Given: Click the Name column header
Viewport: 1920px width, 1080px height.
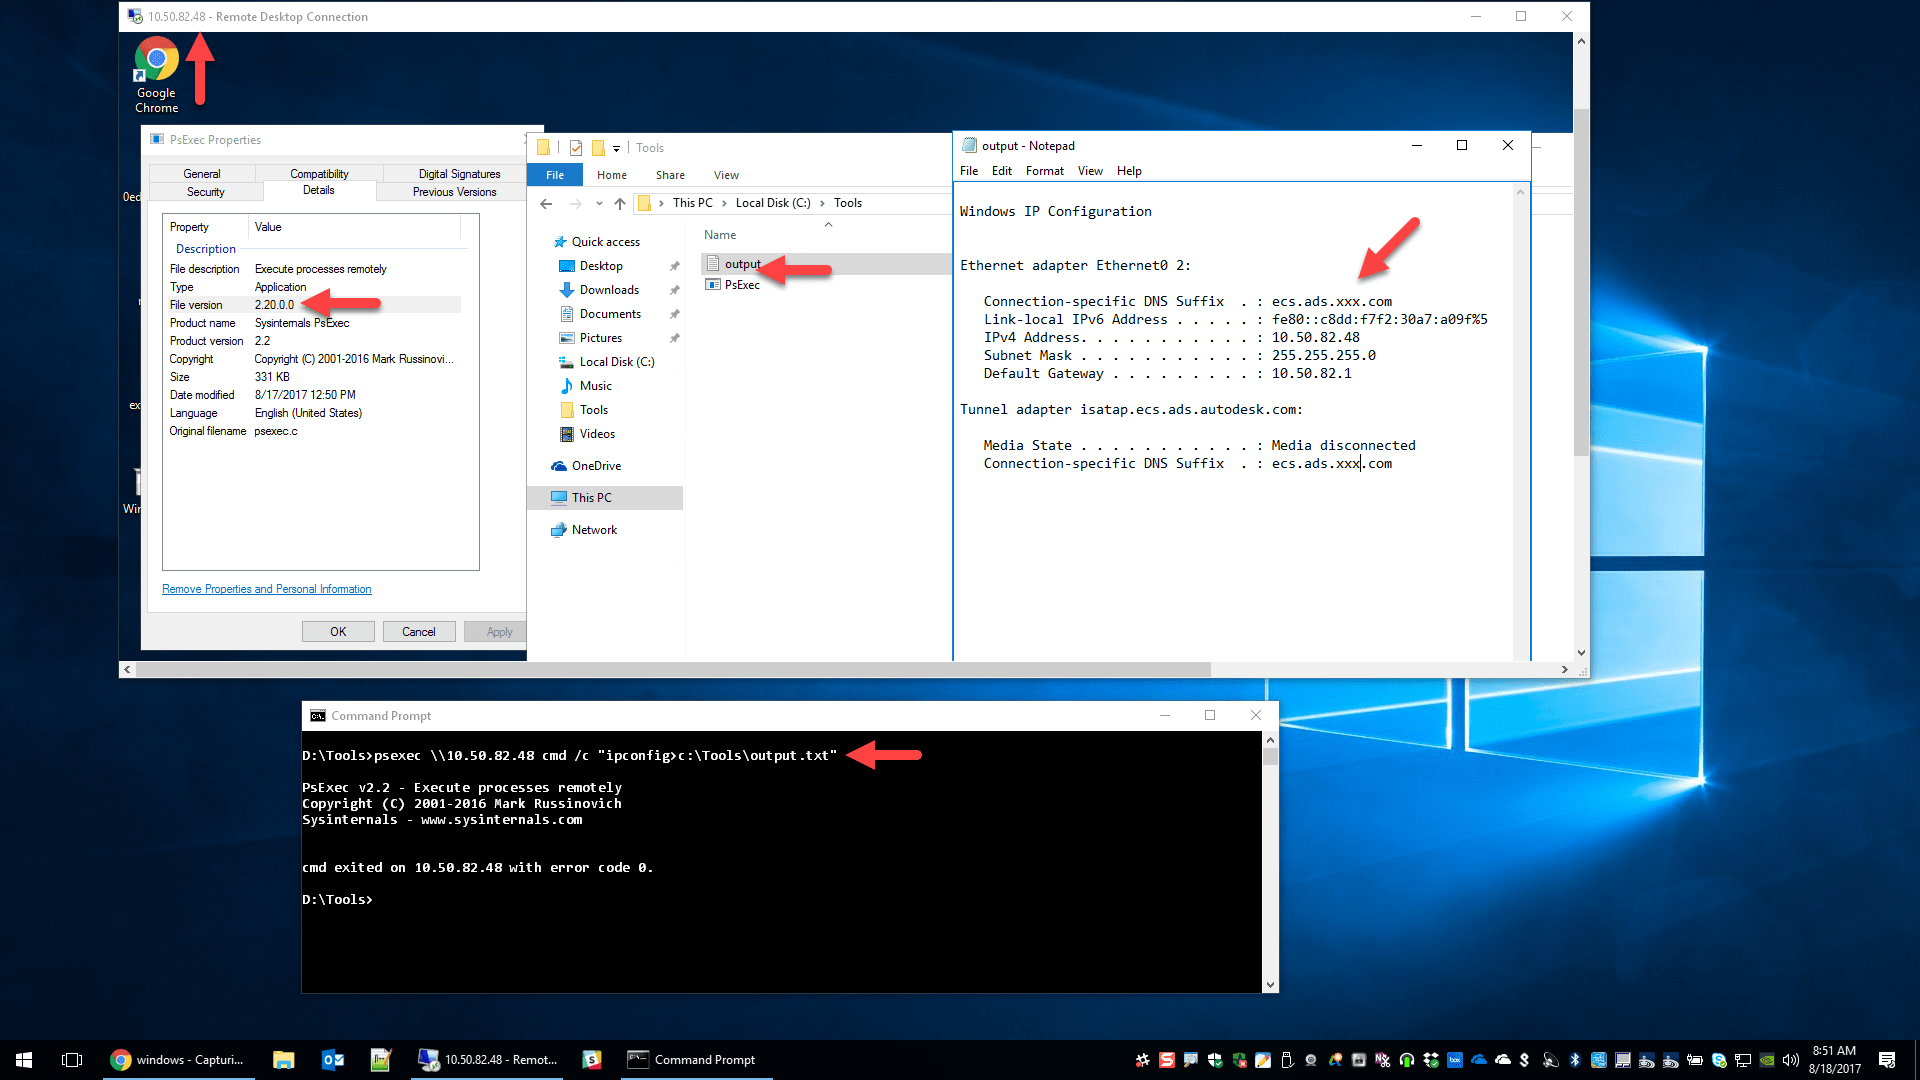Looking at the screenshot, I should tap(720, 235).
